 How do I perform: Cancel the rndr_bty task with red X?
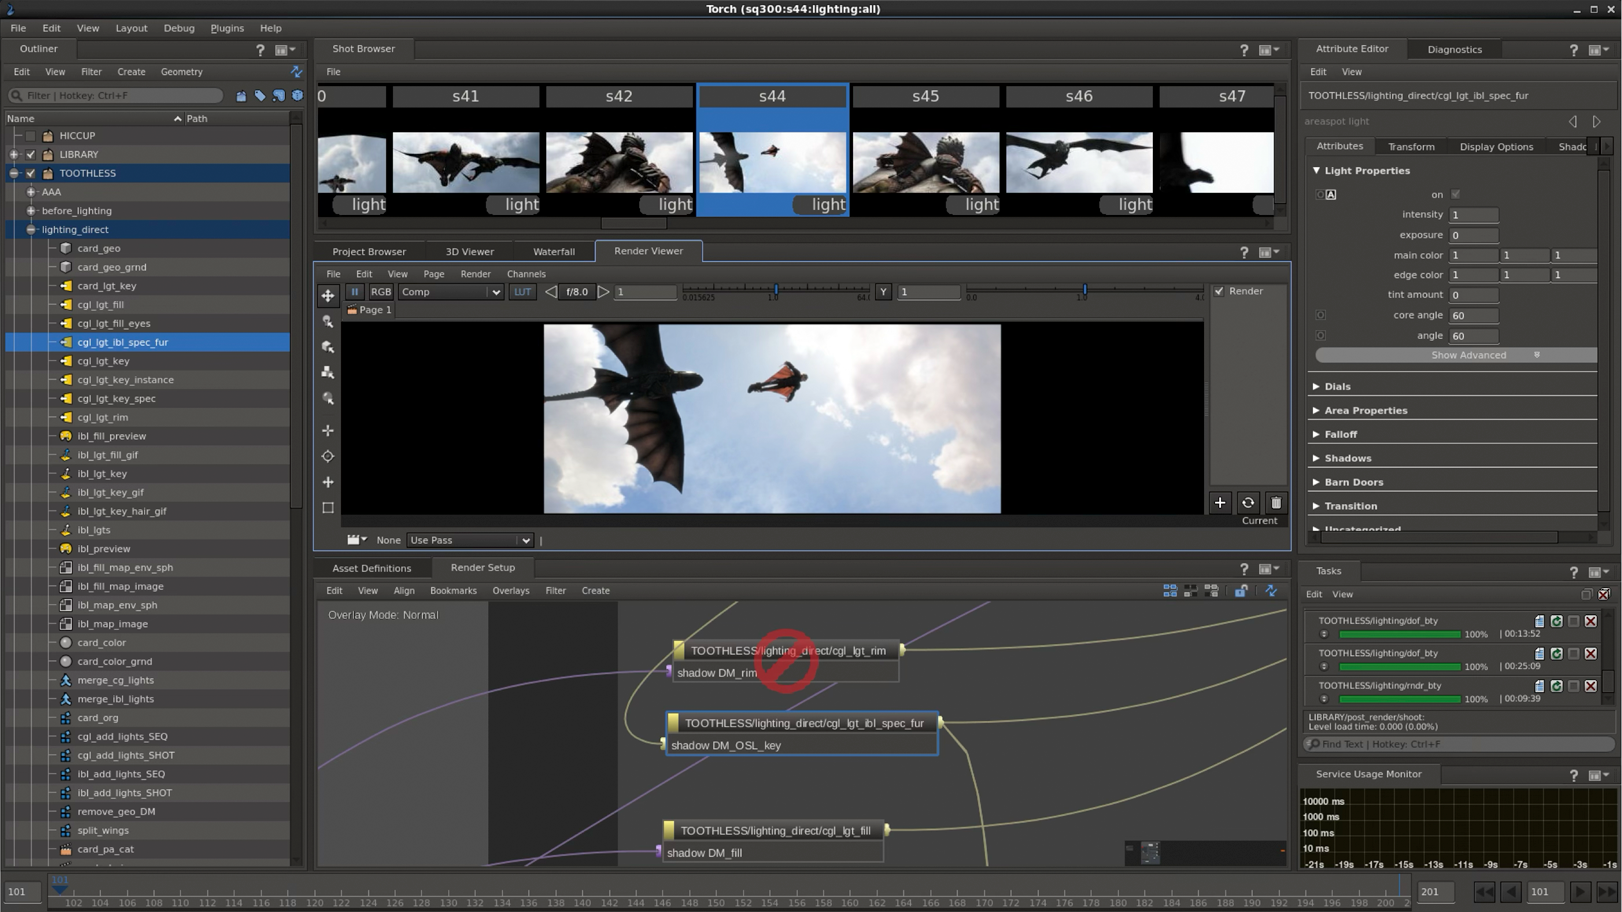click(x=1590, y=686)
